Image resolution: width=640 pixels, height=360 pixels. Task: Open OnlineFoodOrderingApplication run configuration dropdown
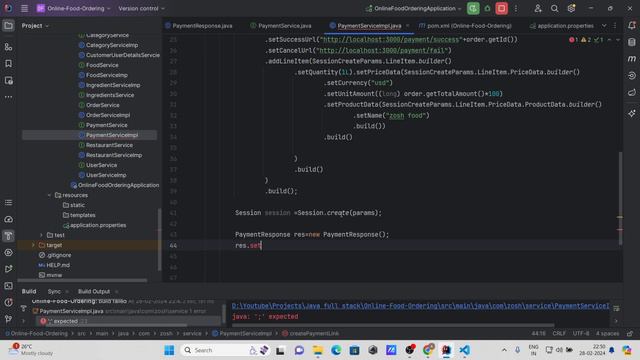pos(414,8)
